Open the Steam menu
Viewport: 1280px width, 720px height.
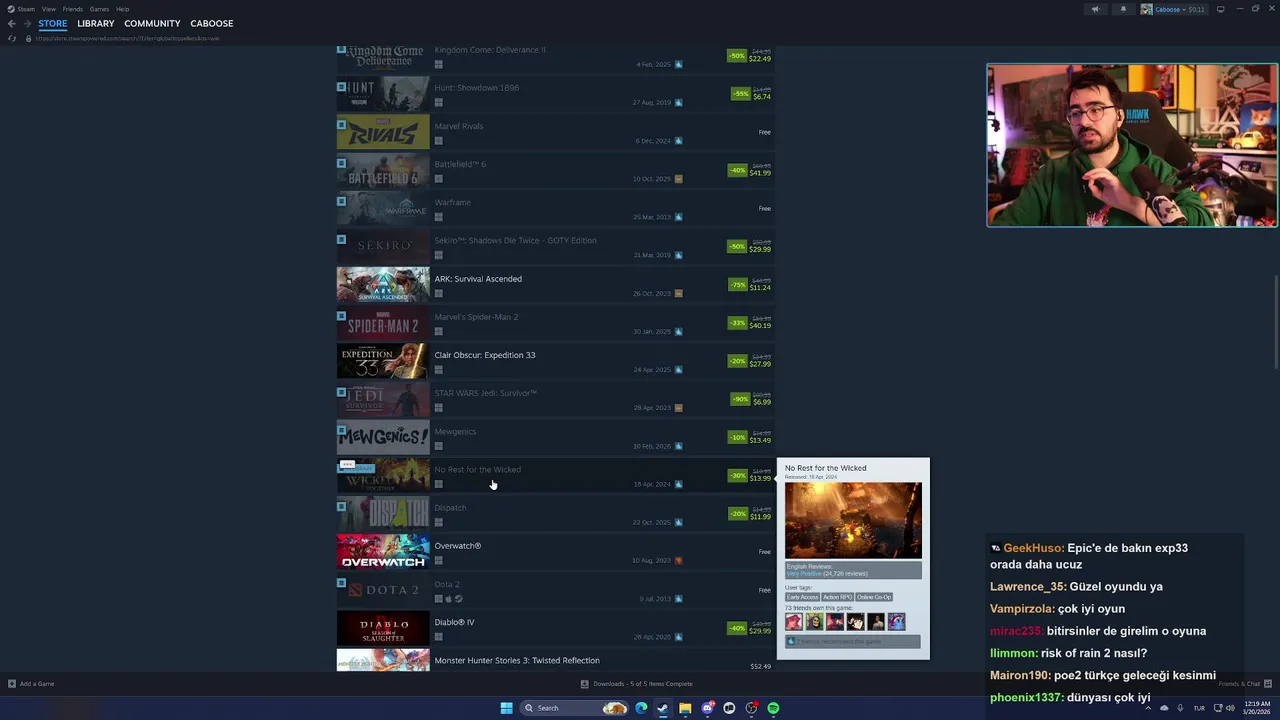point(26,9)
